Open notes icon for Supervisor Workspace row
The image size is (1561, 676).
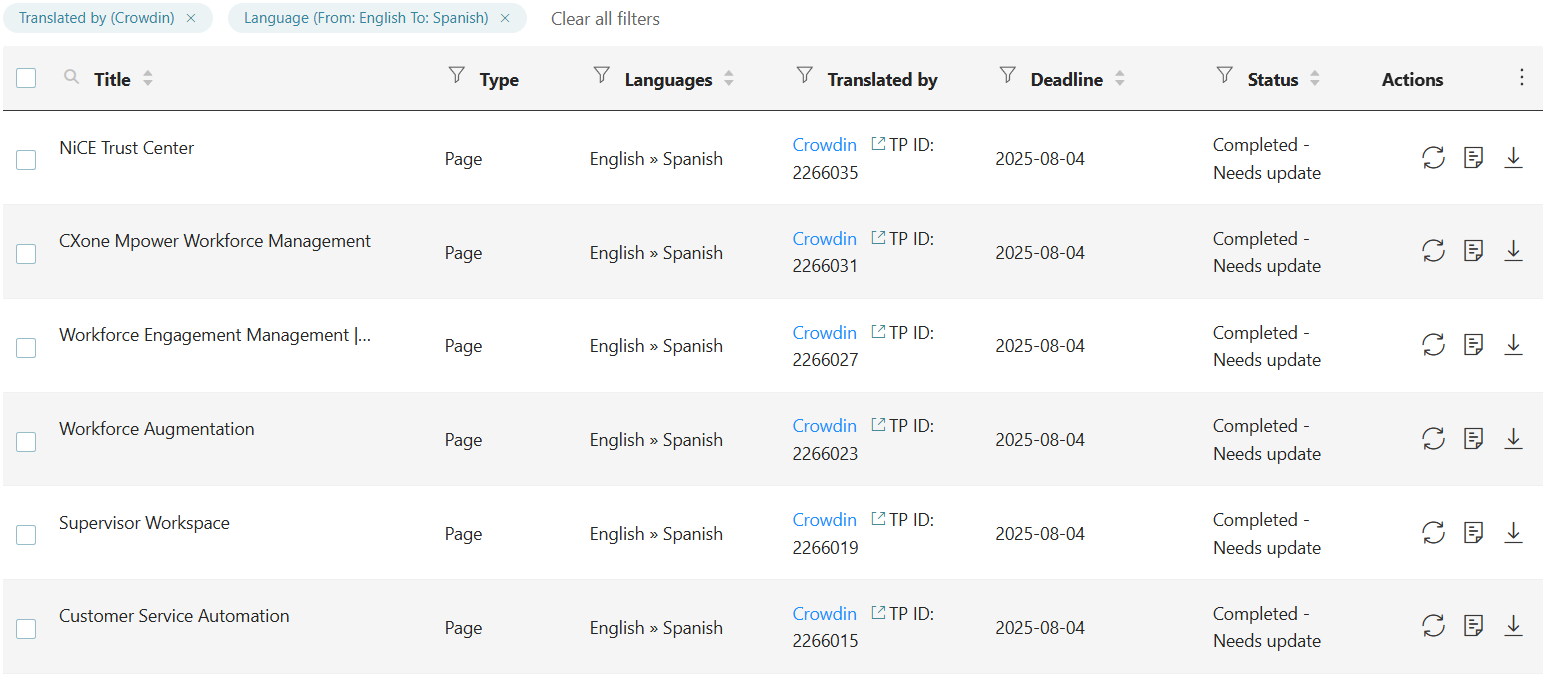click(1473, 533)
